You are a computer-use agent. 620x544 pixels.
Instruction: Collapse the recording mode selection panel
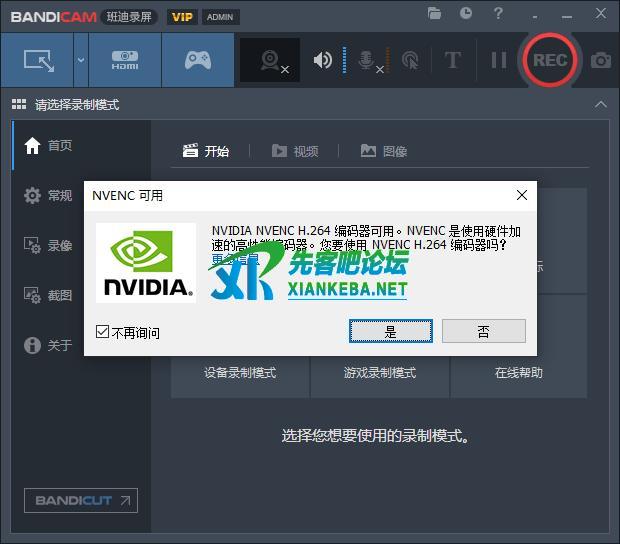point(600,105)
